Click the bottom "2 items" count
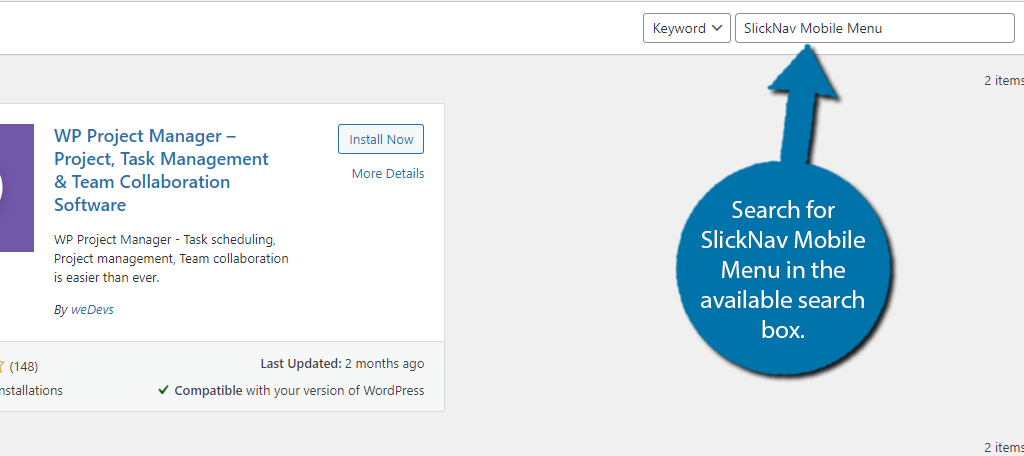This screenshot has width=1024, height=456. 1003,447
